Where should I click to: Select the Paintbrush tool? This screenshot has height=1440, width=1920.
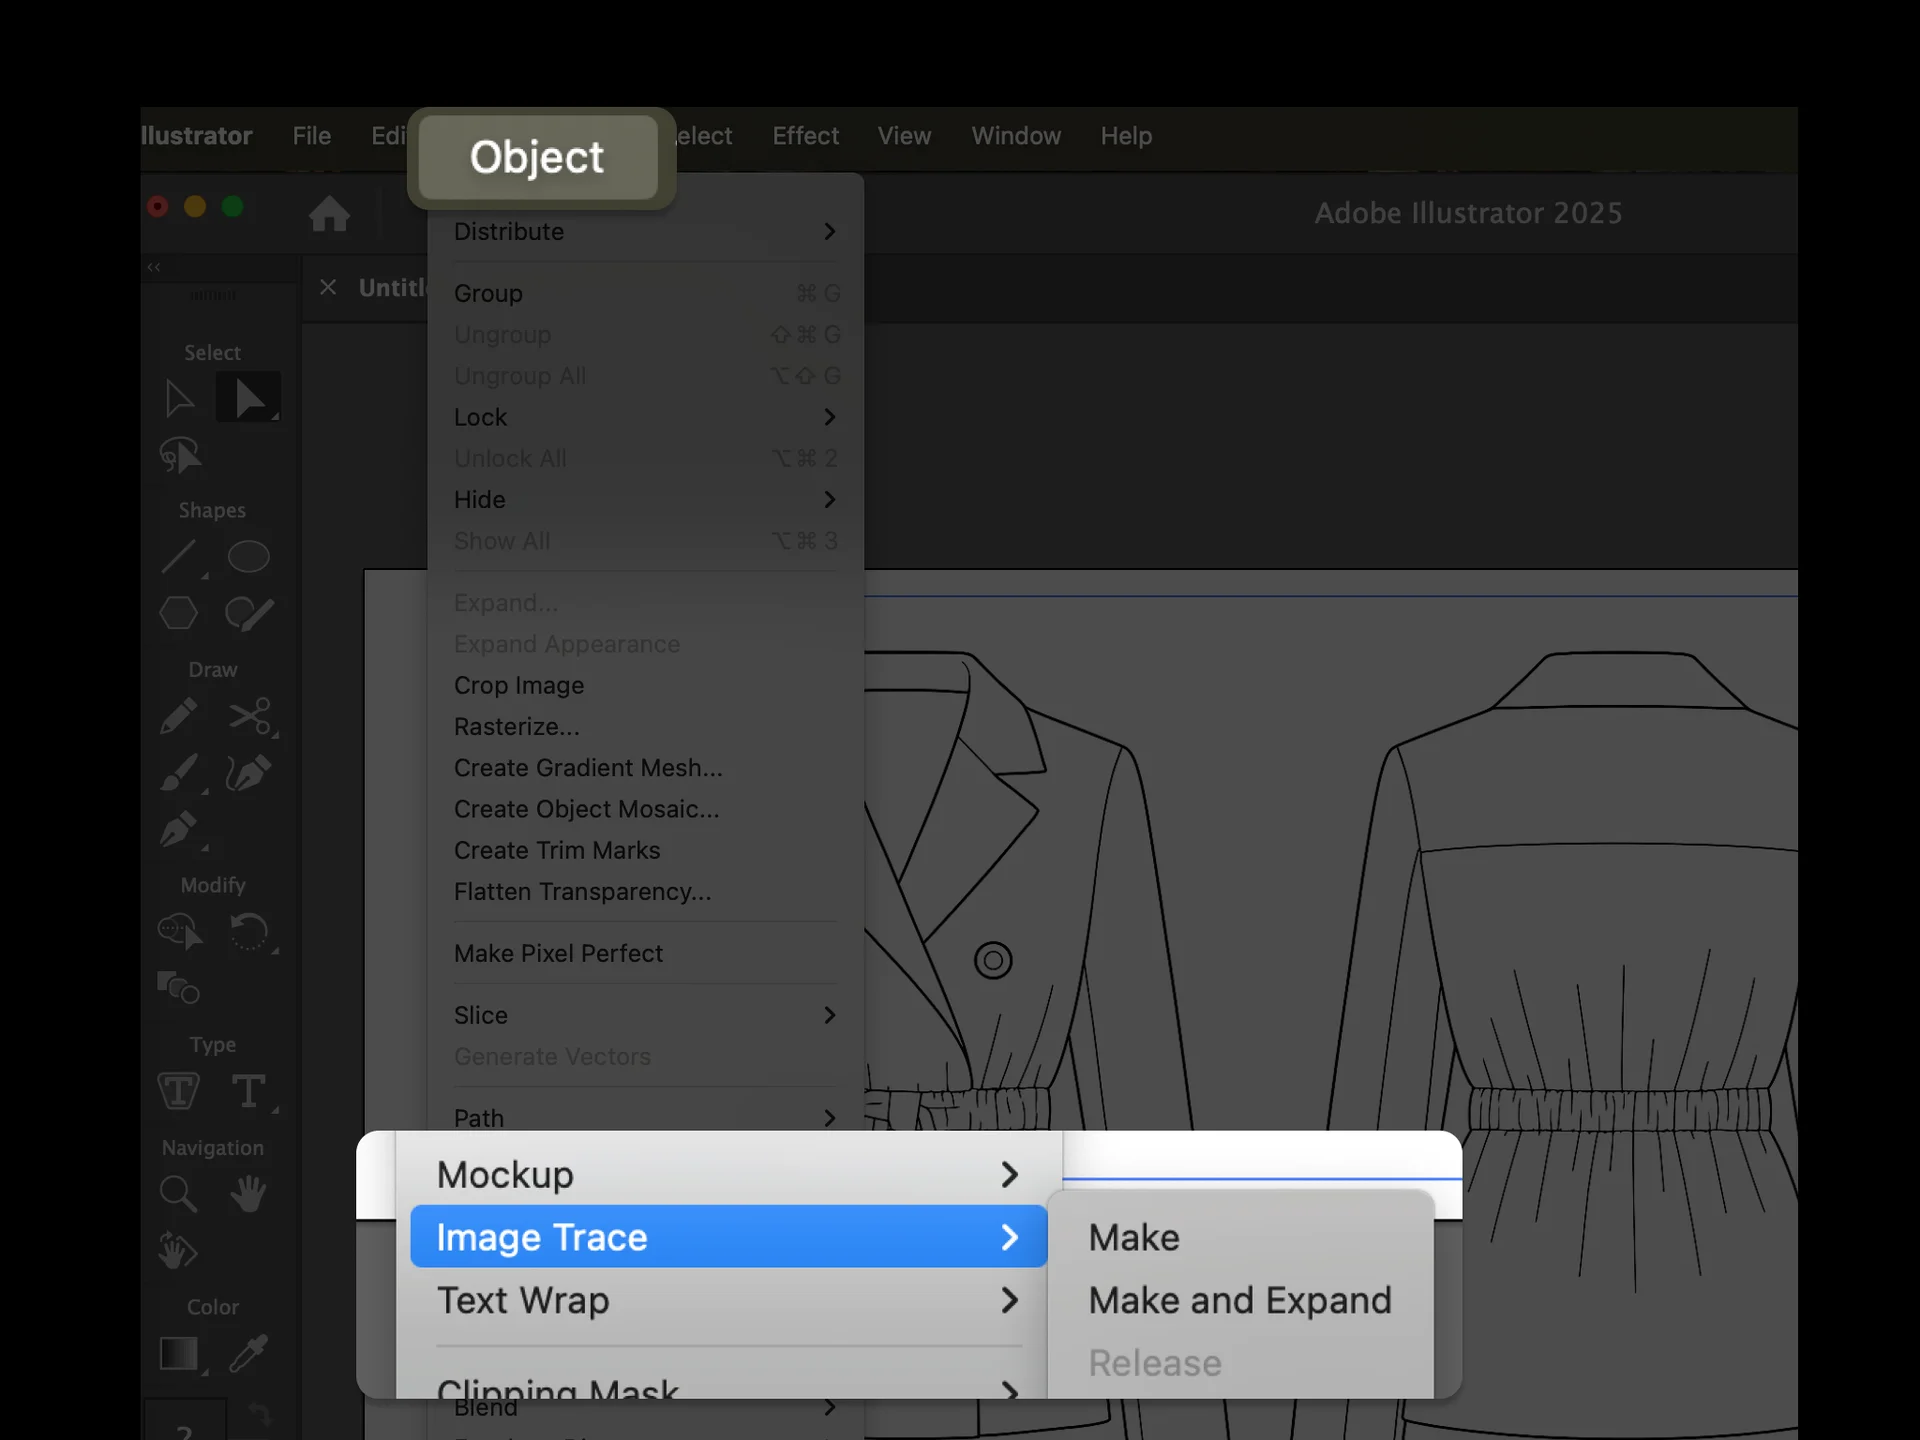click(x=179, y=773)
